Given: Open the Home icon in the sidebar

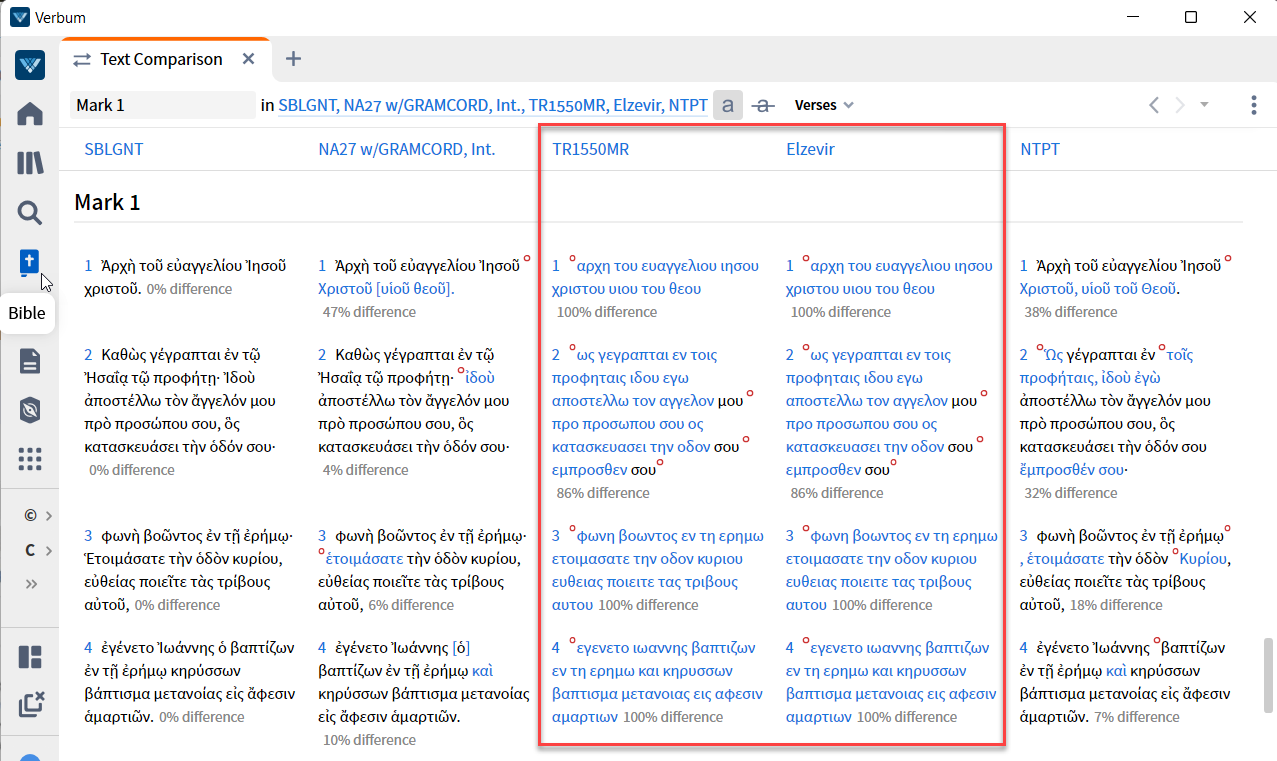Looking at the screenshot, I should click(x=30, y=113).
